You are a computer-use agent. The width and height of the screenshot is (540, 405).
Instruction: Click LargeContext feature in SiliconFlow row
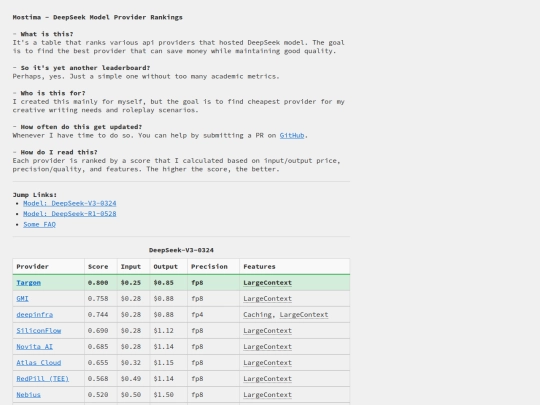pos(267,331)
